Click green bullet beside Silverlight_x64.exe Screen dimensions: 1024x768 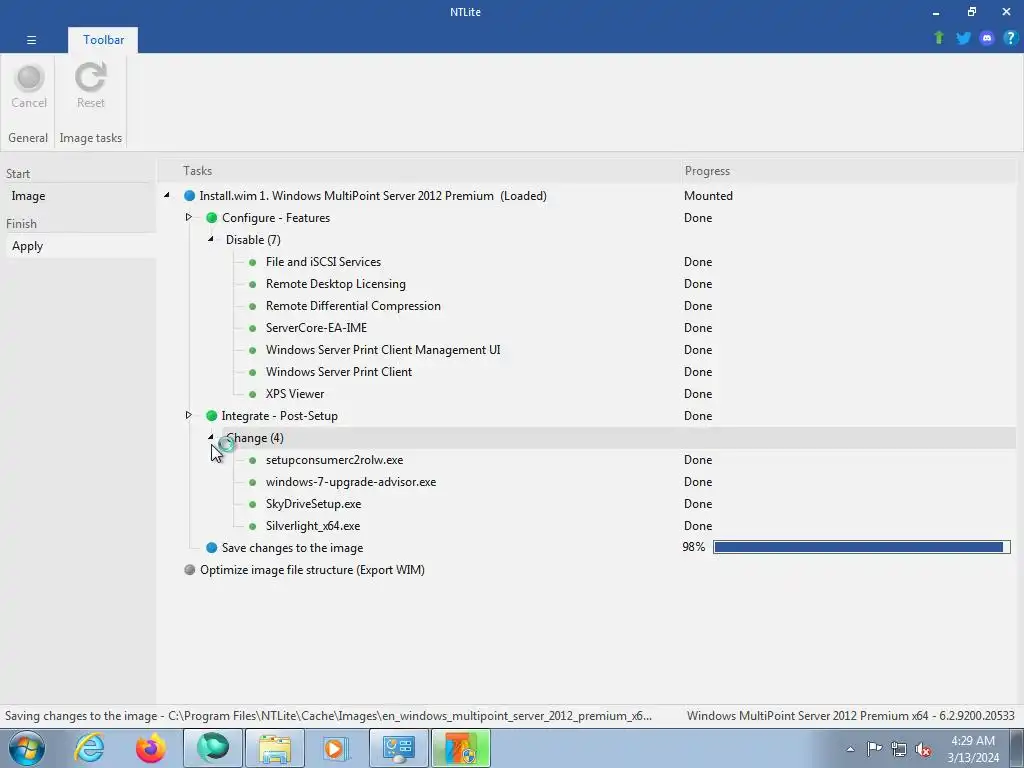tap(253, 526)
